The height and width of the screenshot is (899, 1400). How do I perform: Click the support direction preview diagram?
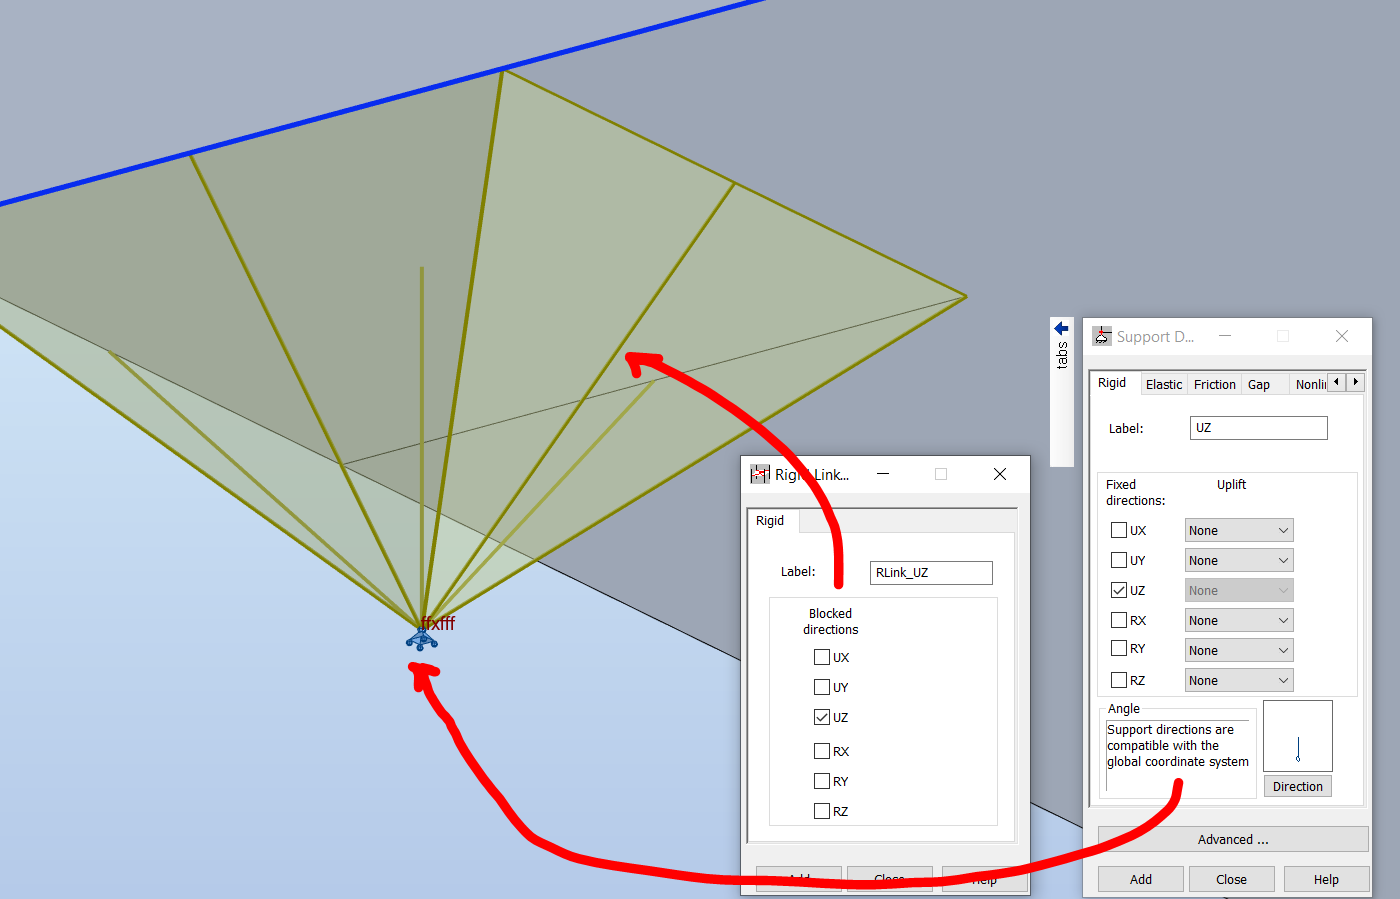click(1297, 737)
